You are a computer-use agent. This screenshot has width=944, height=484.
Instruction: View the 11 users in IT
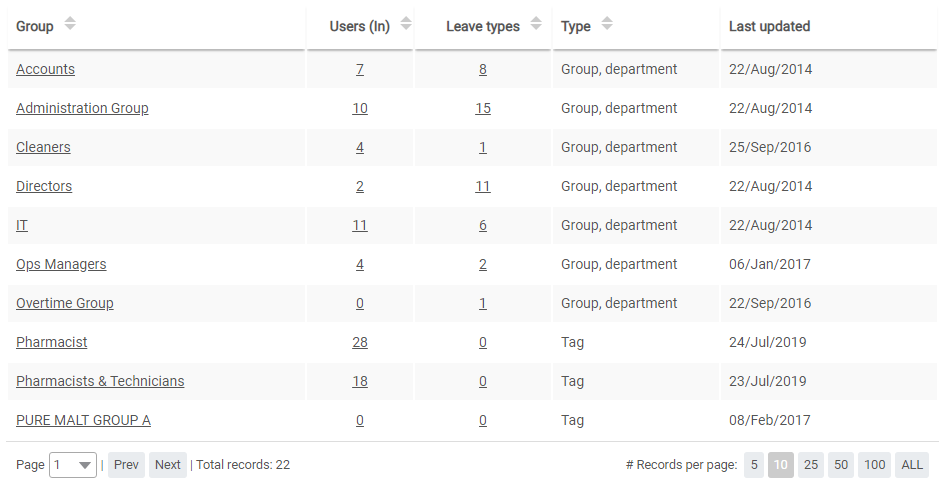tap(360, 225)
